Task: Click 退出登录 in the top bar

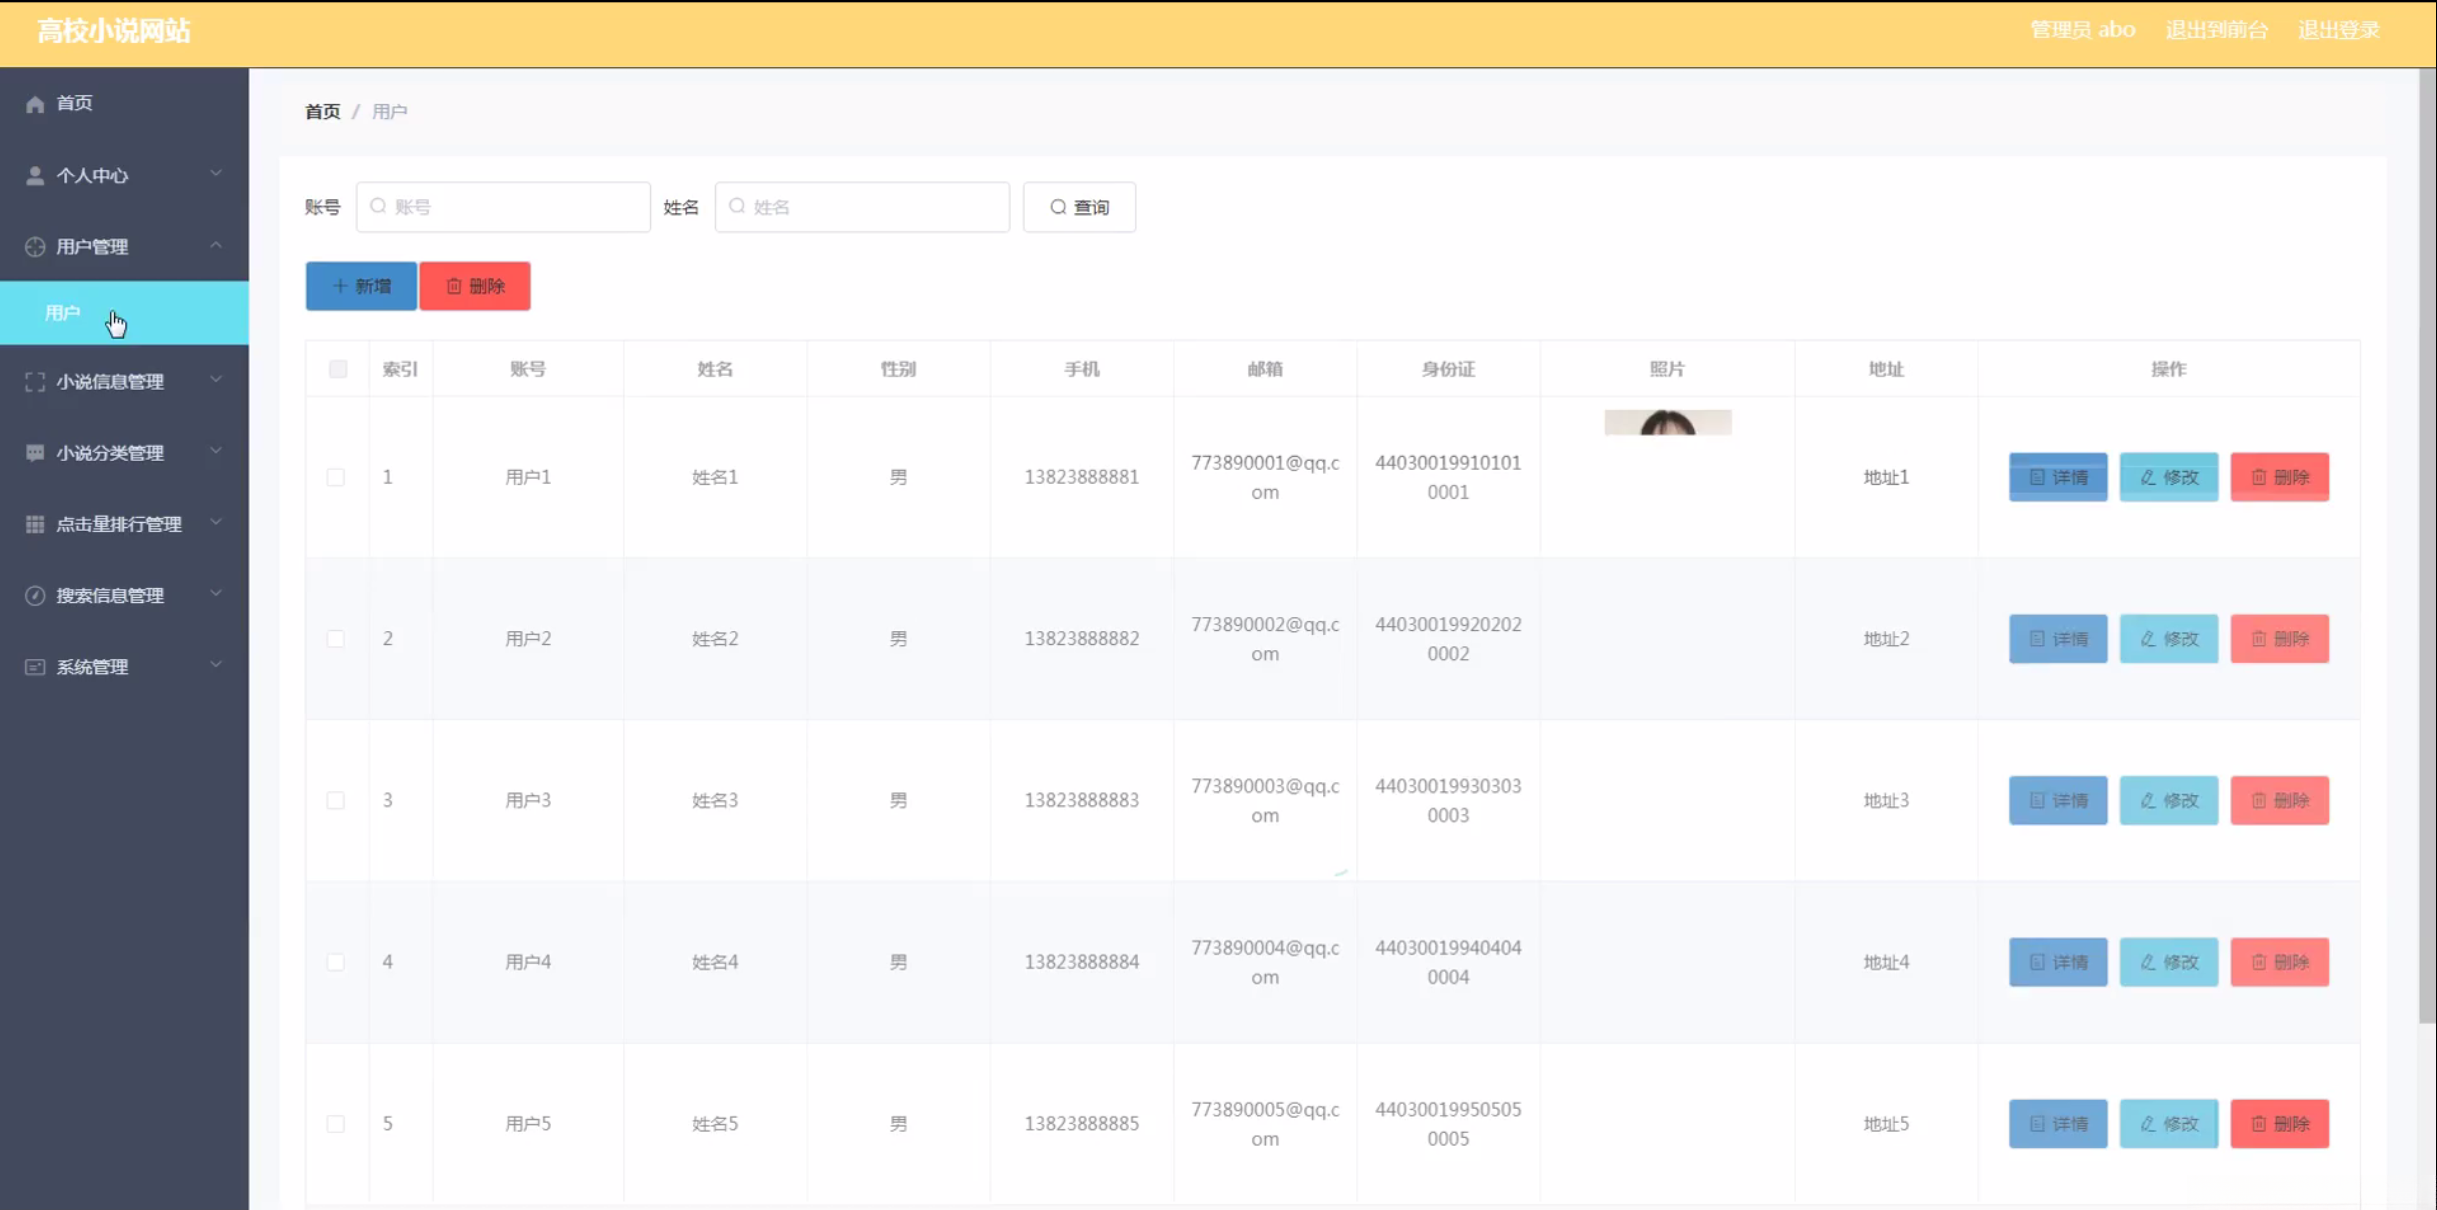Action: pyautogui.click(x=2338, y=30)
